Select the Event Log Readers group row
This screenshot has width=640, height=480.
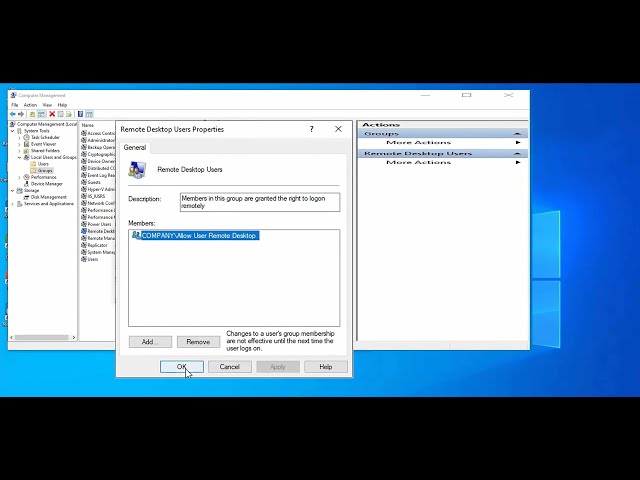click(x=98, y=175)
